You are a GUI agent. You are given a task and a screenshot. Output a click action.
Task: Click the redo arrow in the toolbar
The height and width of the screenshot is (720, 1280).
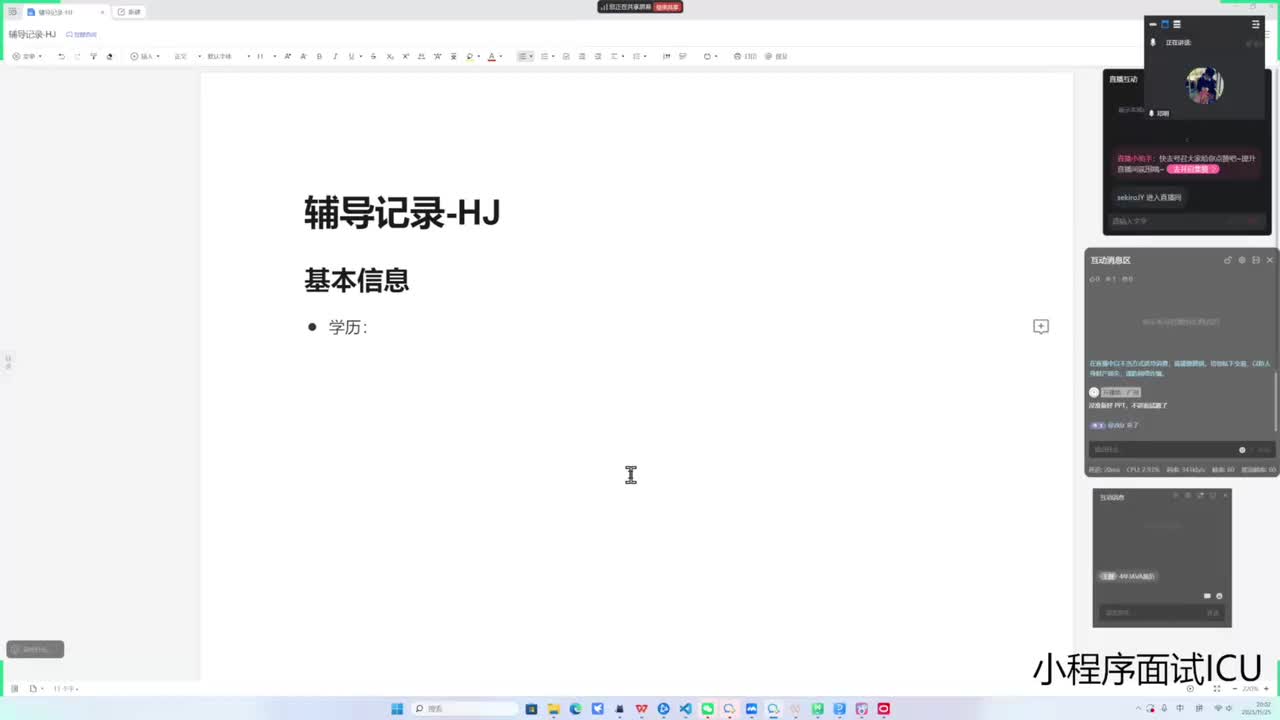tap(77, 56)
